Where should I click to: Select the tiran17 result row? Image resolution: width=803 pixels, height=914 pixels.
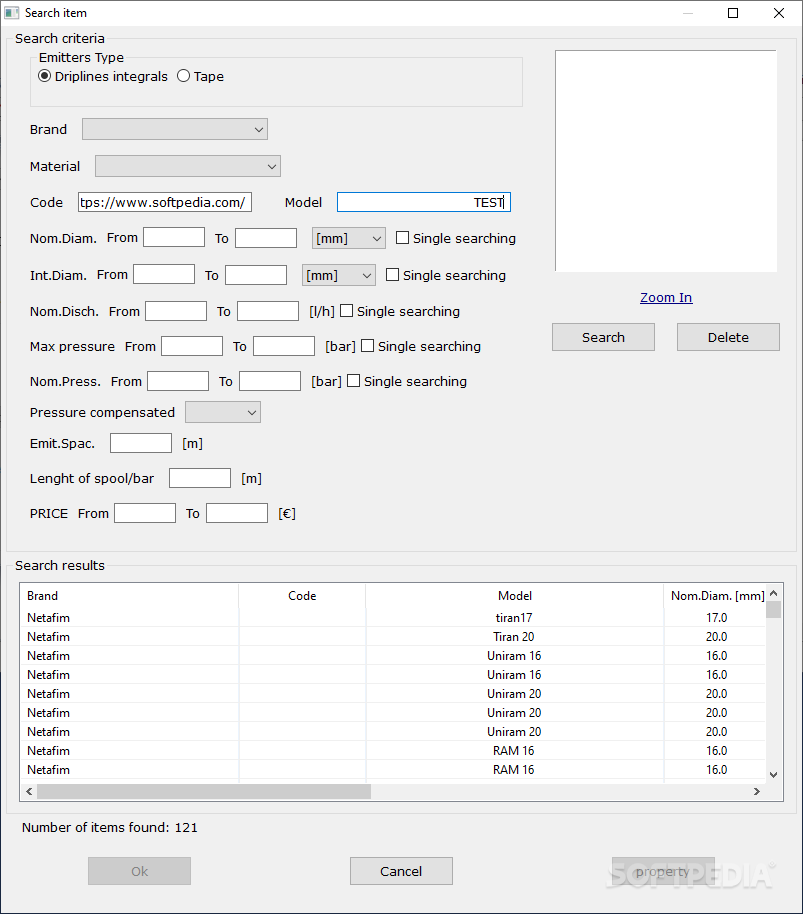[x=393, y=617]
